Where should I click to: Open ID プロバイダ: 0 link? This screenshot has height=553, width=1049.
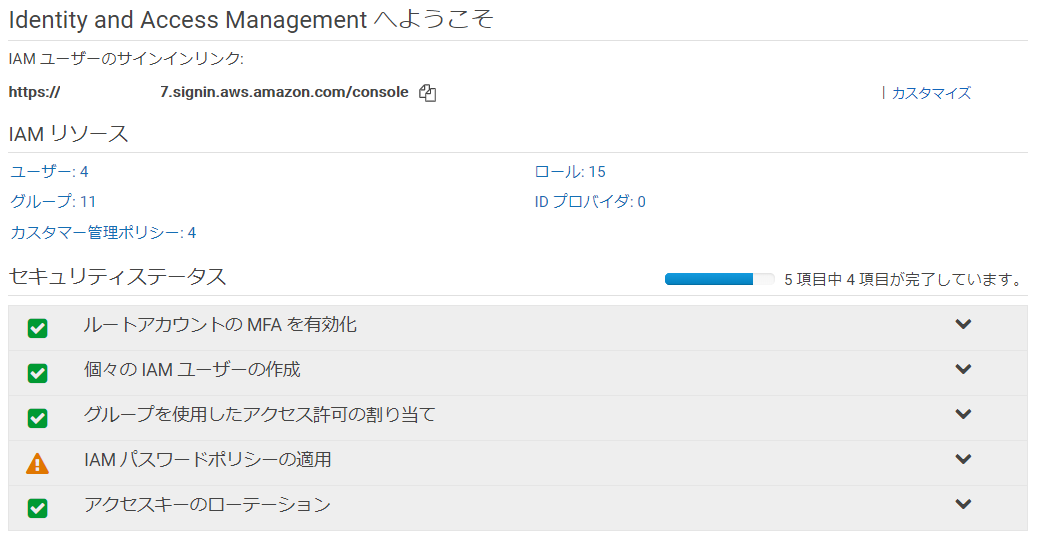tap(590, 201)
